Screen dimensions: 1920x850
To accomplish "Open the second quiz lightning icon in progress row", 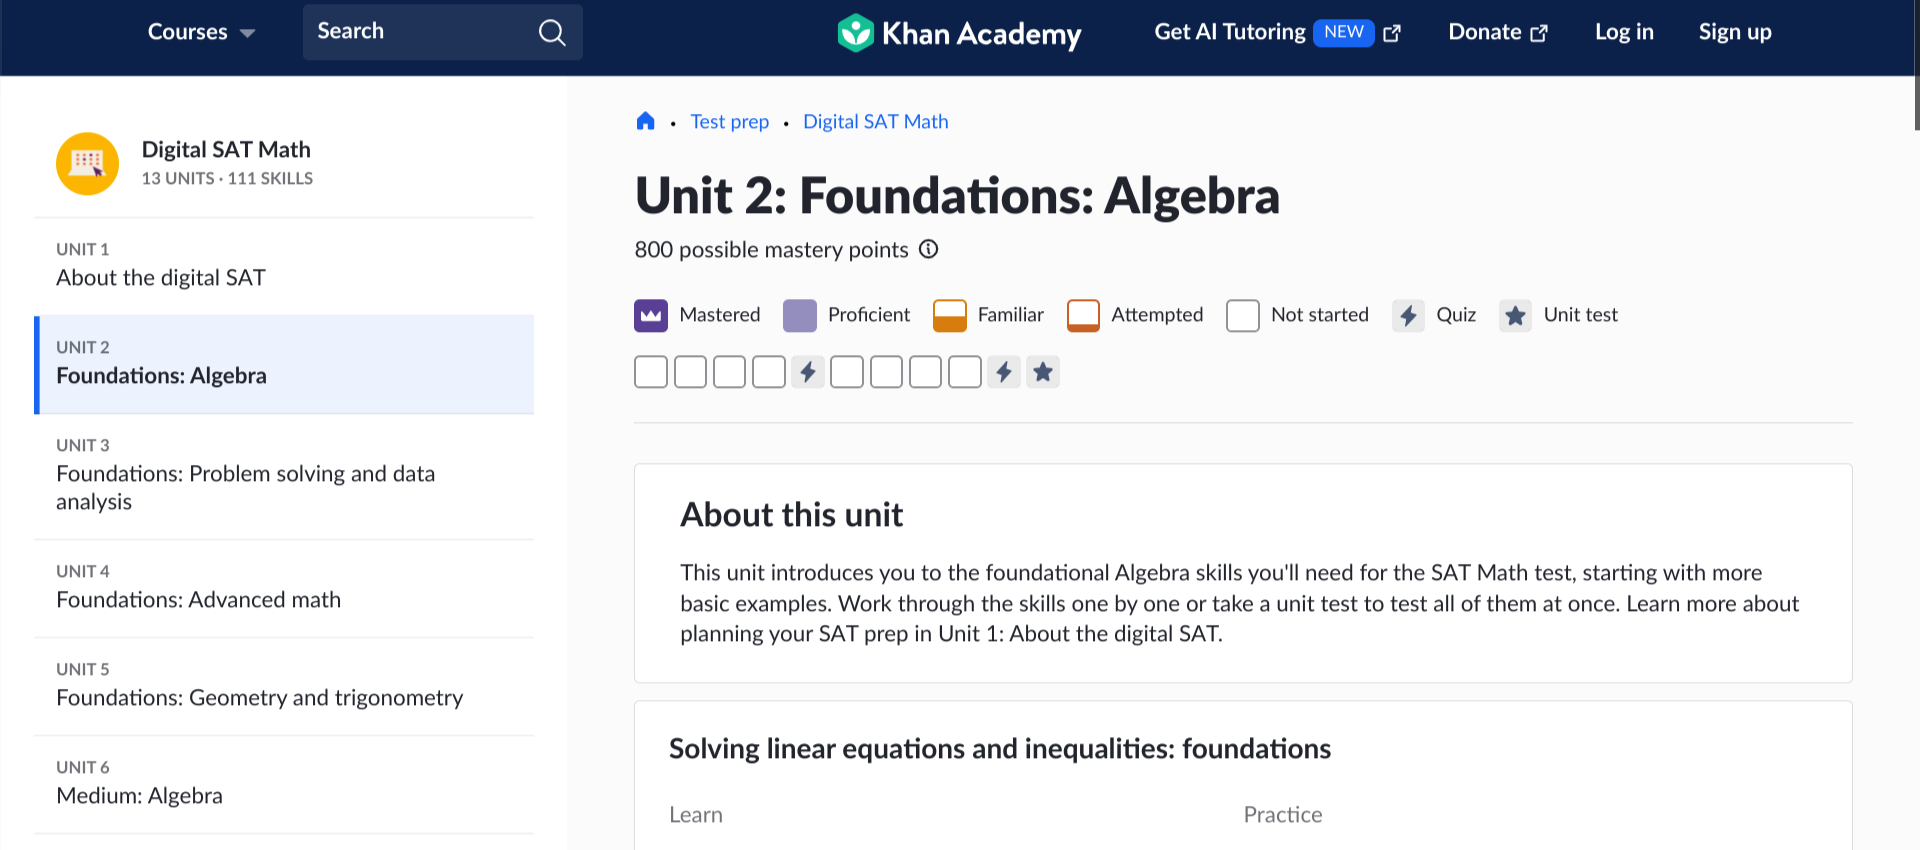I will (x=1004, y=372).
